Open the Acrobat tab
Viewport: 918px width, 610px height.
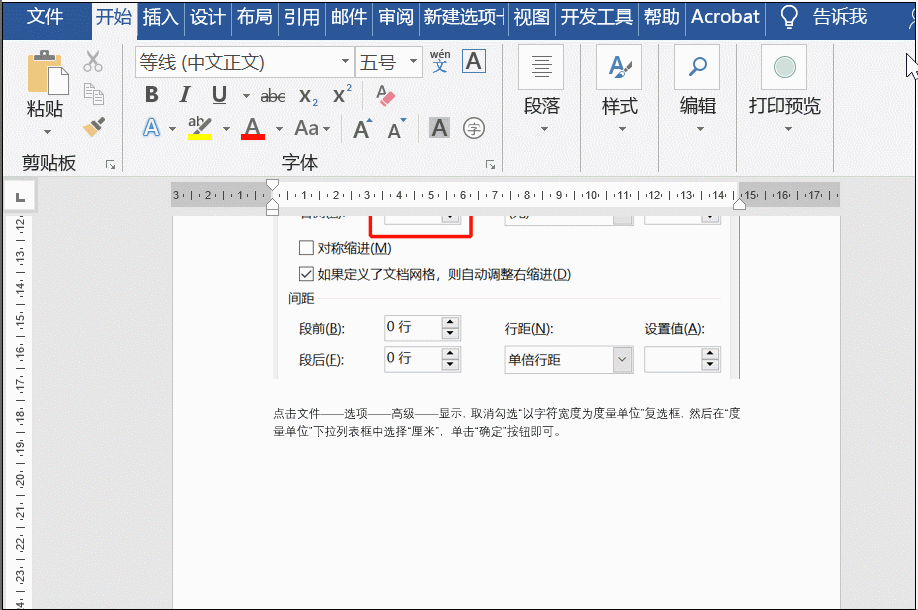point(725,17)
